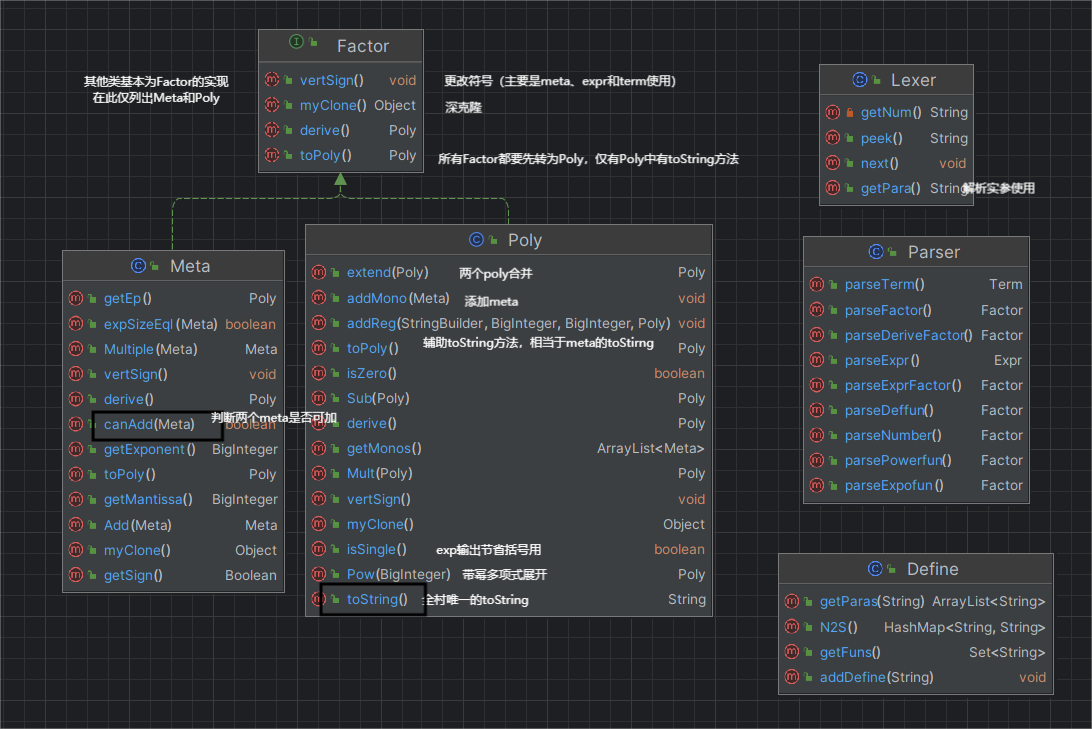Click the class icon beside Parser title
Viewport: 1092px width, 729px height.
point(876,252)
